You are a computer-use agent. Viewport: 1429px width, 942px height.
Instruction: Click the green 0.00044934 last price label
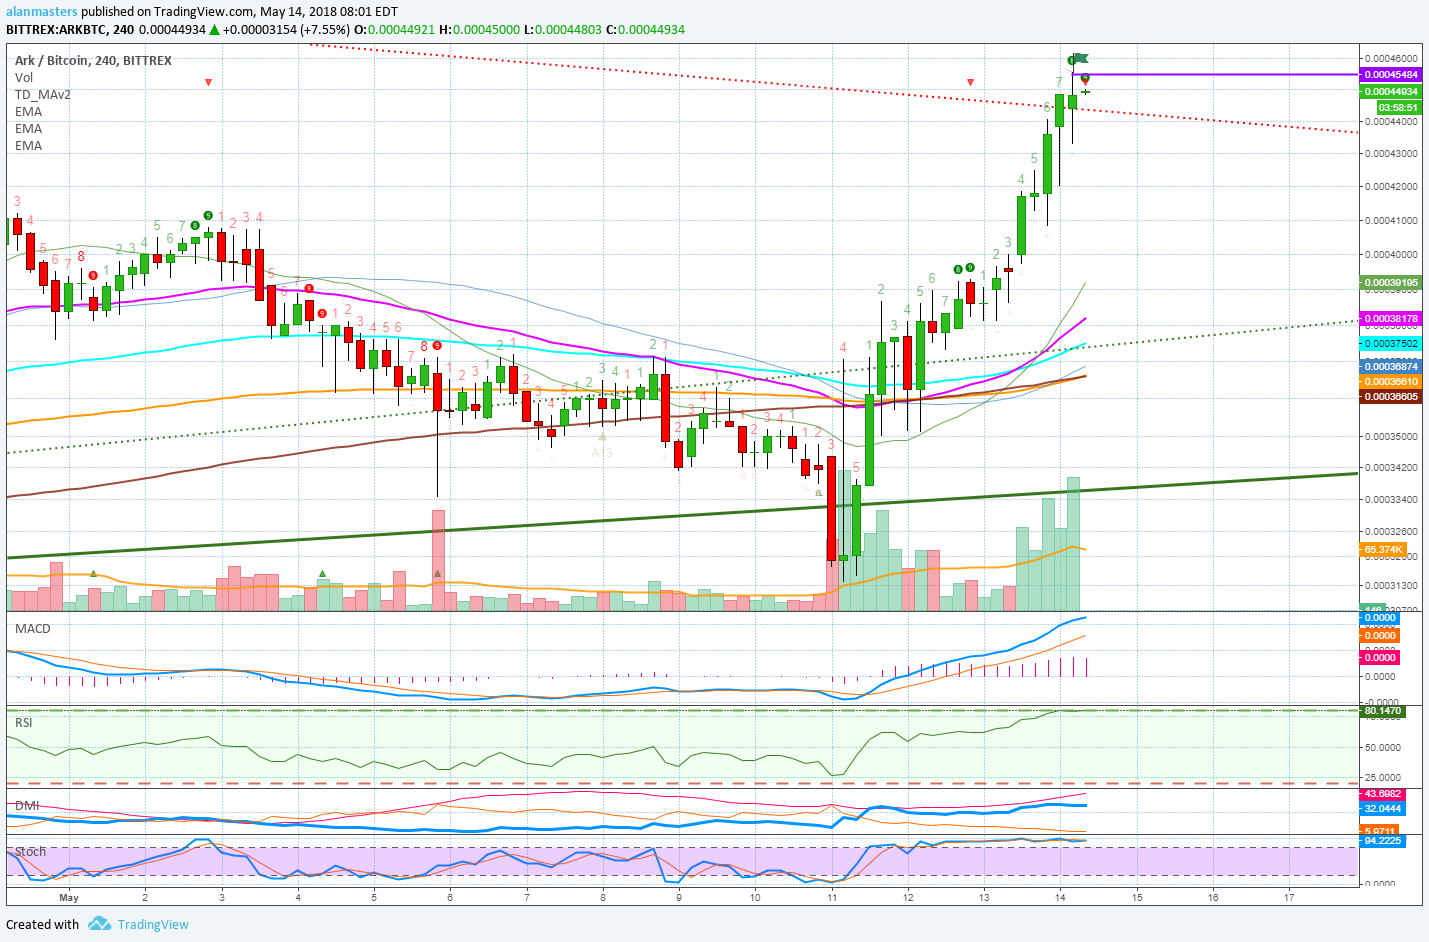[x=1391, y=91]
